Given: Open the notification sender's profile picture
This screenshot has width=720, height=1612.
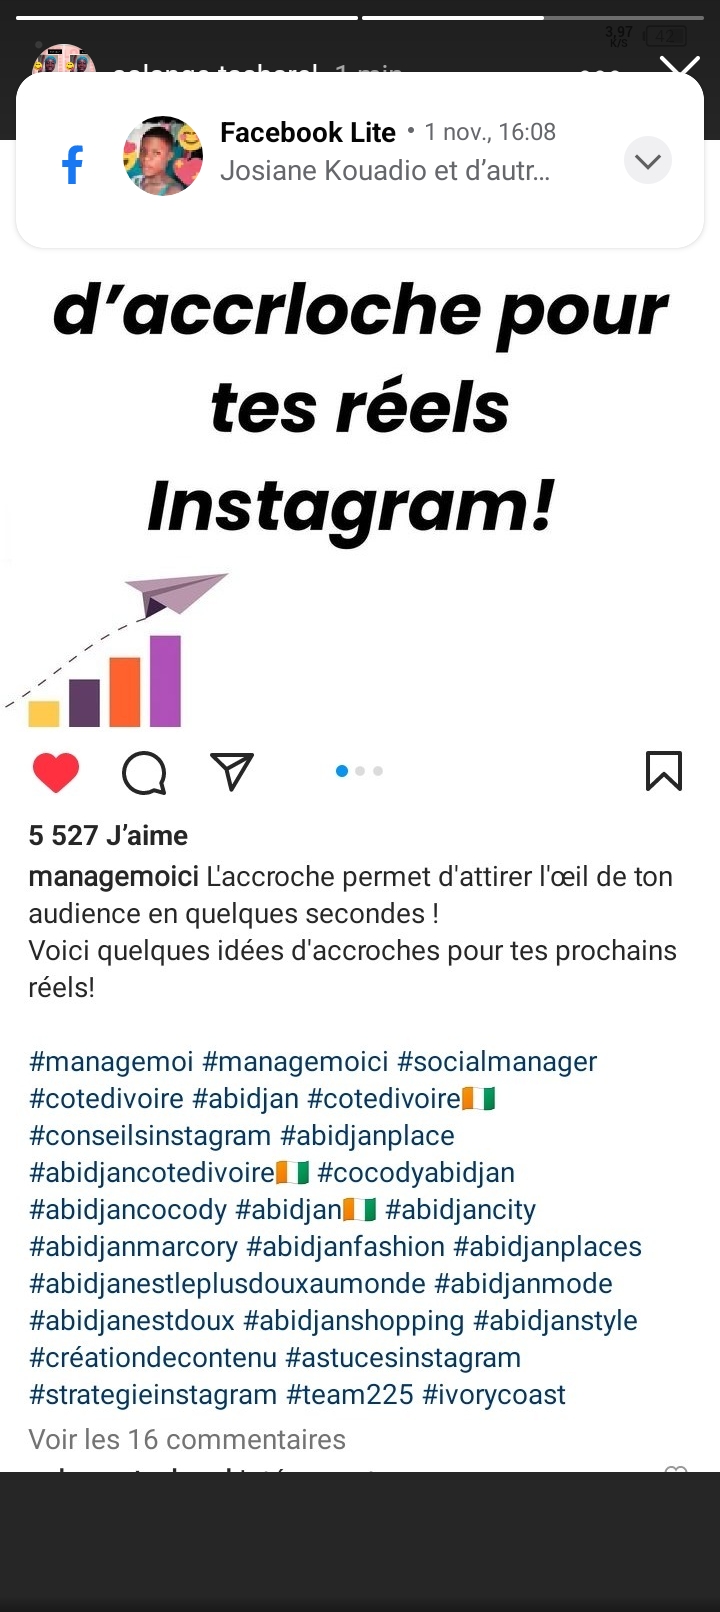Looking at the screenshot, I should point(163,156).
